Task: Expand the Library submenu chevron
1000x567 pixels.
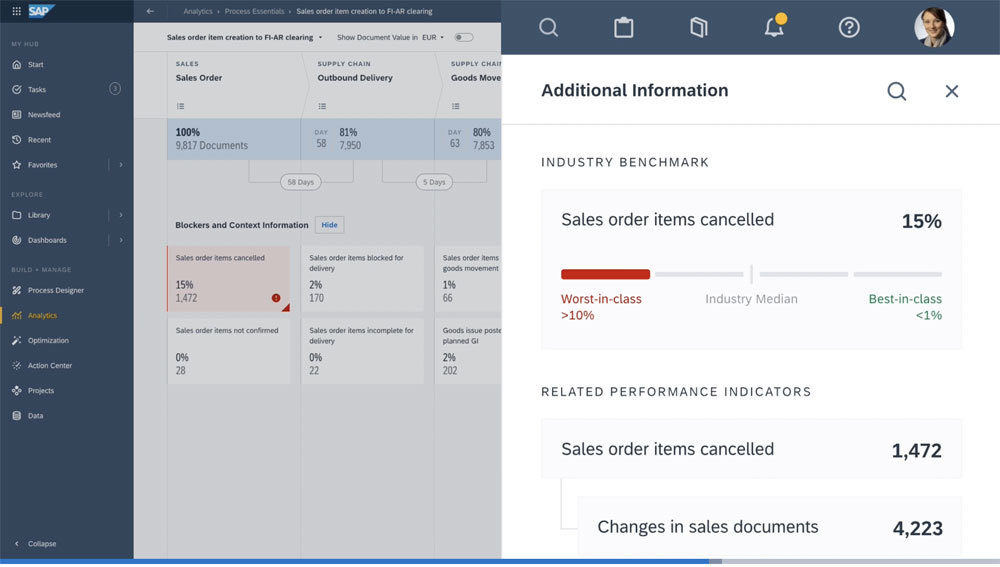Action: (x=121, y=215)
